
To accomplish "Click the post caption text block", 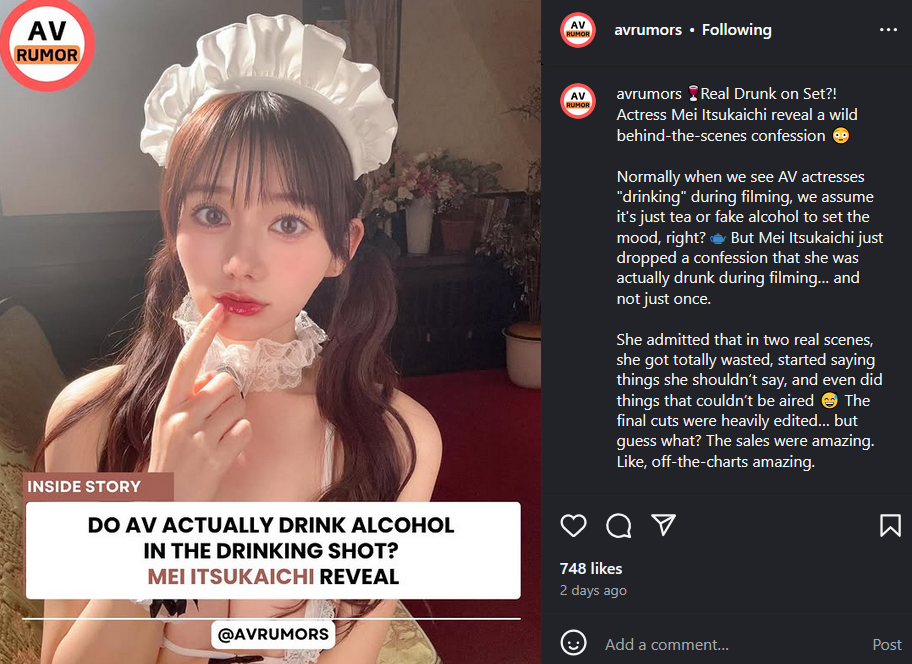I will pyautogui.click(x=750, y=278).
